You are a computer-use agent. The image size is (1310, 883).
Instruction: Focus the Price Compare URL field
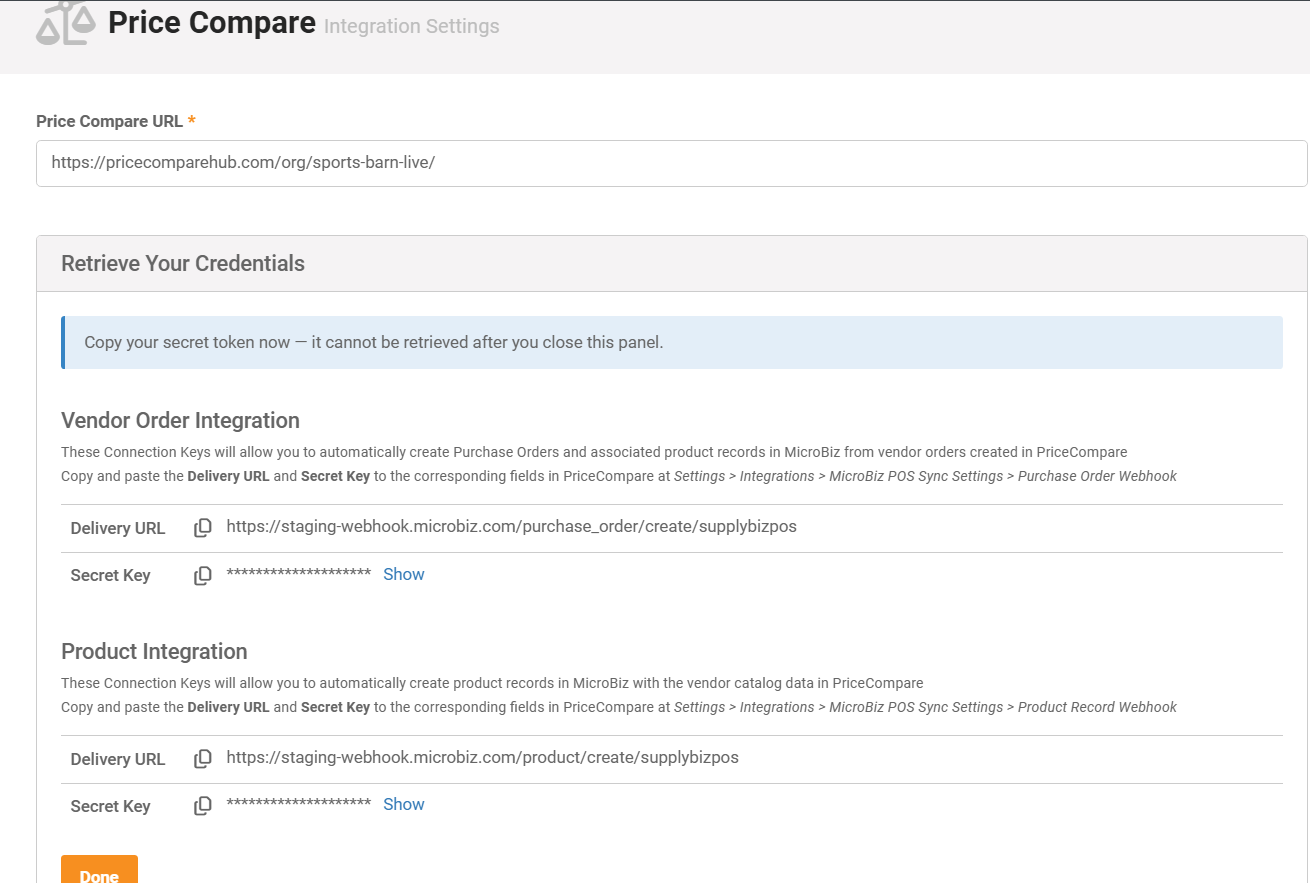tap(671, 163)
